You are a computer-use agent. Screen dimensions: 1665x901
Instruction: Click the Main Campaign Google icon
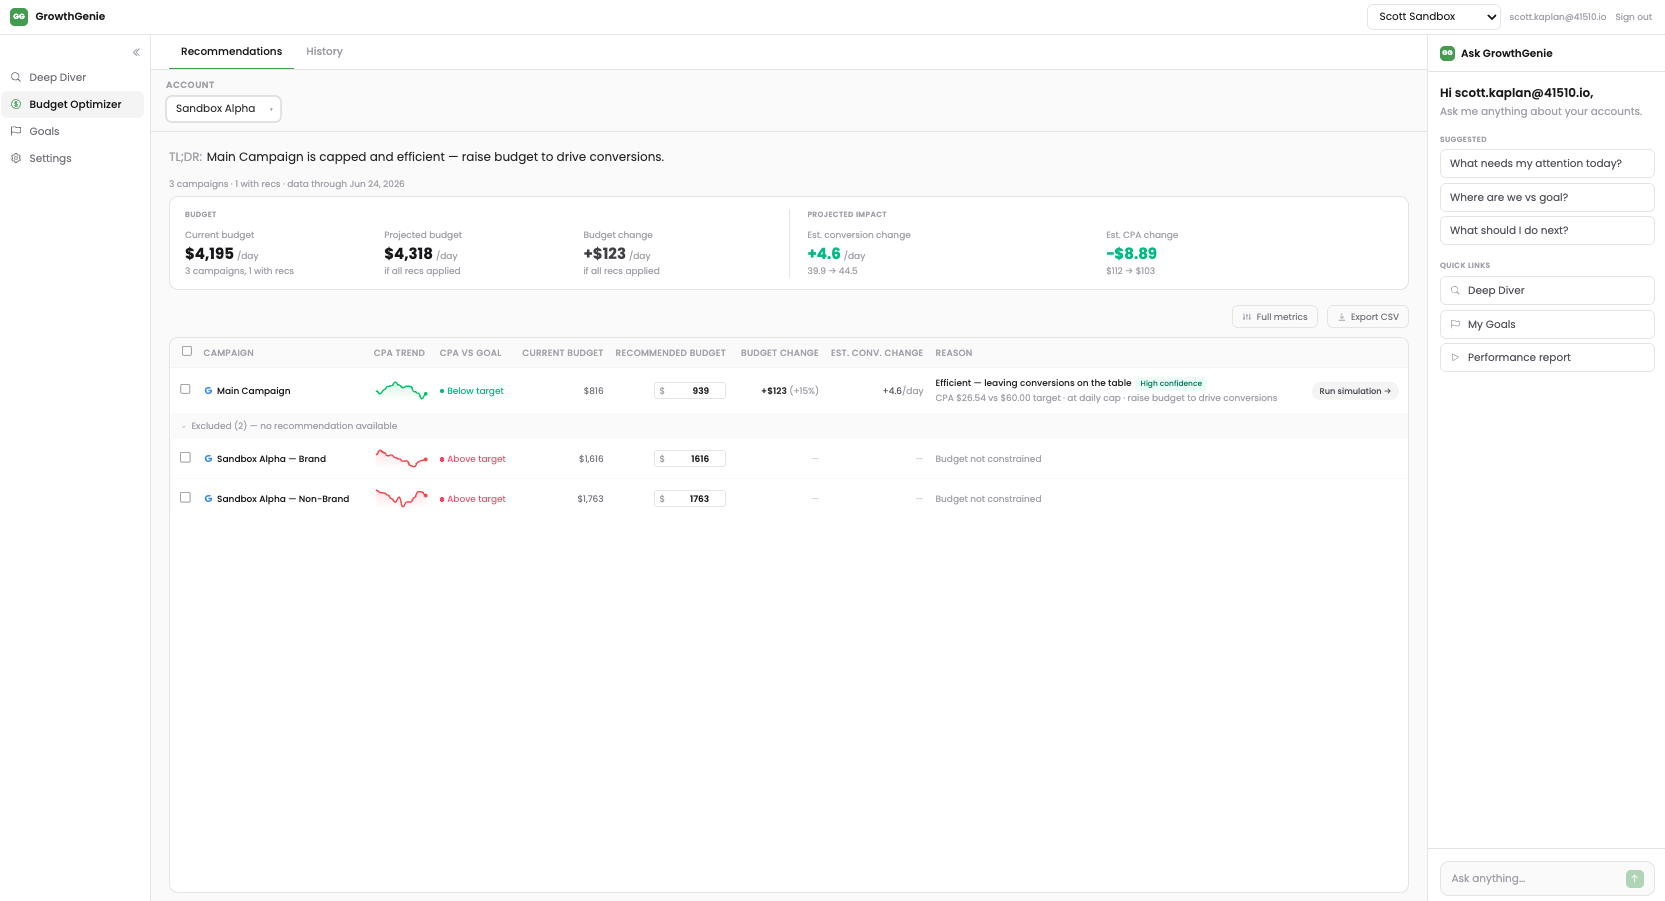click(208, 391)
